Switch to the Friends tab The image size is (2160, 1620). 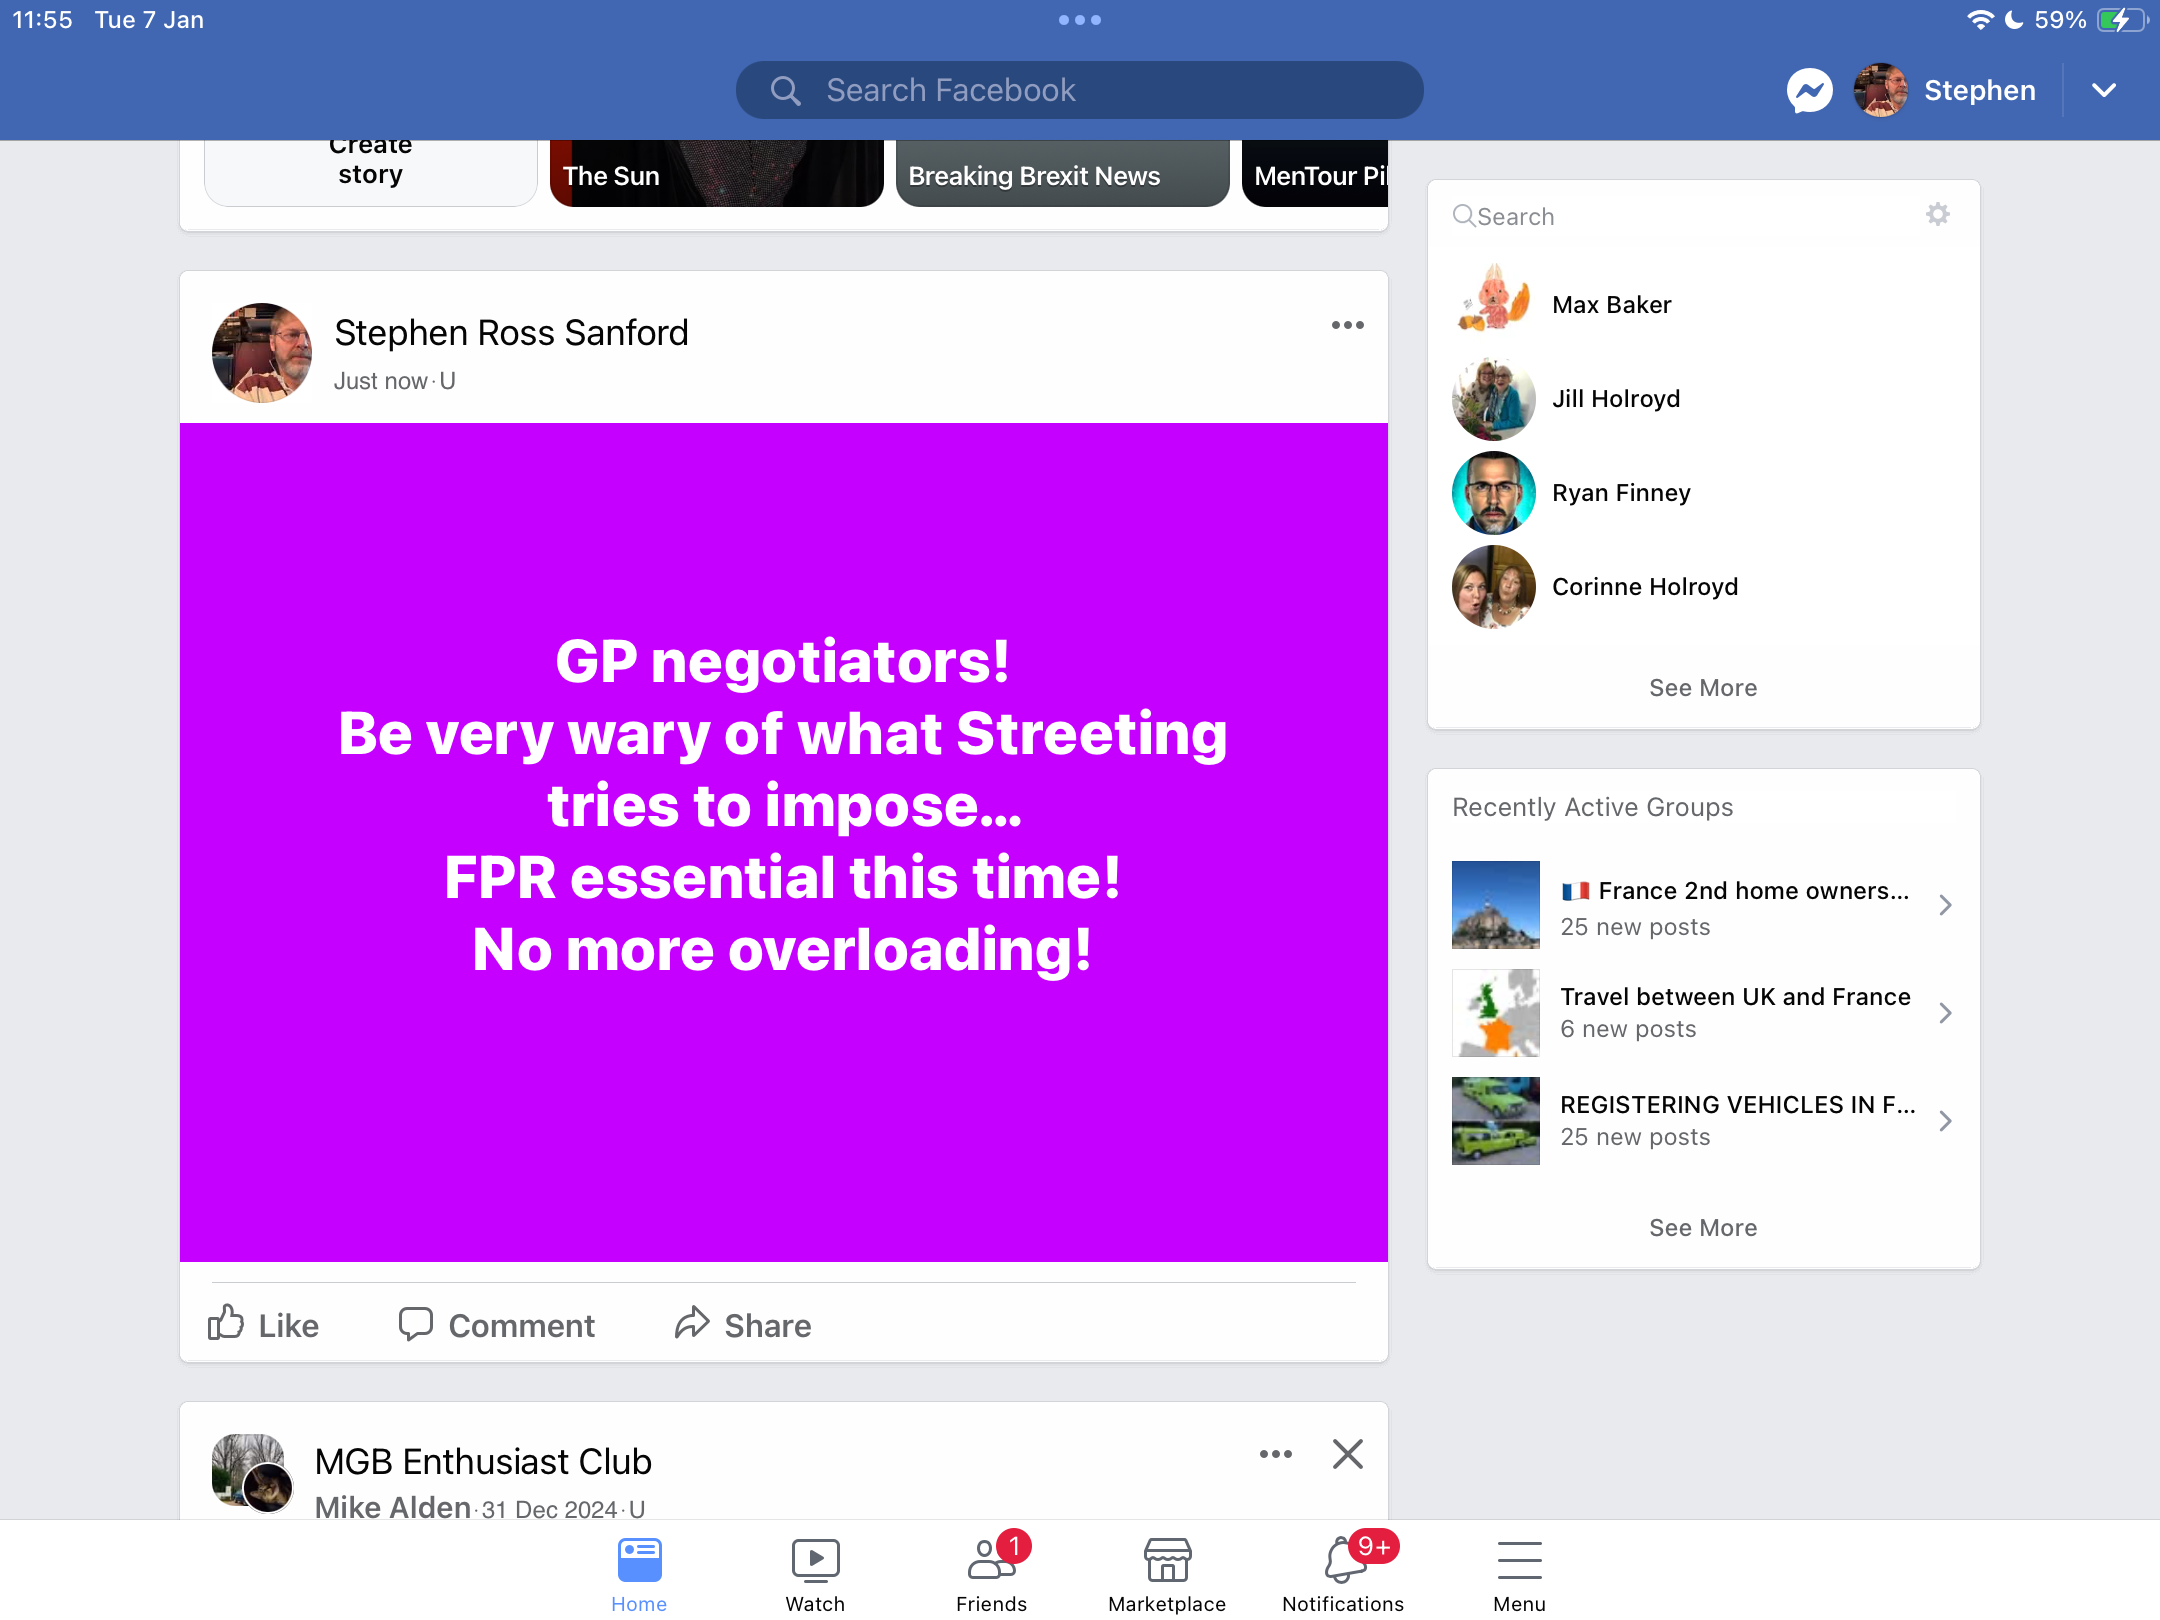(x=991, y=1574)
